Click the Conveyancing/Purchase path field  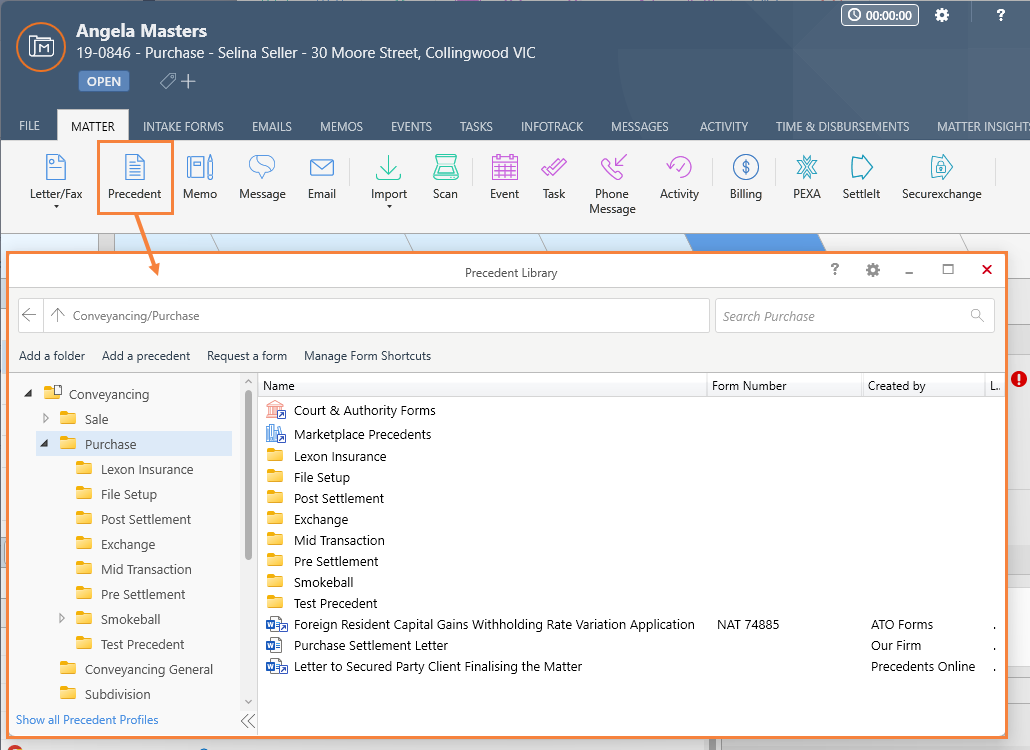point(376,315)
